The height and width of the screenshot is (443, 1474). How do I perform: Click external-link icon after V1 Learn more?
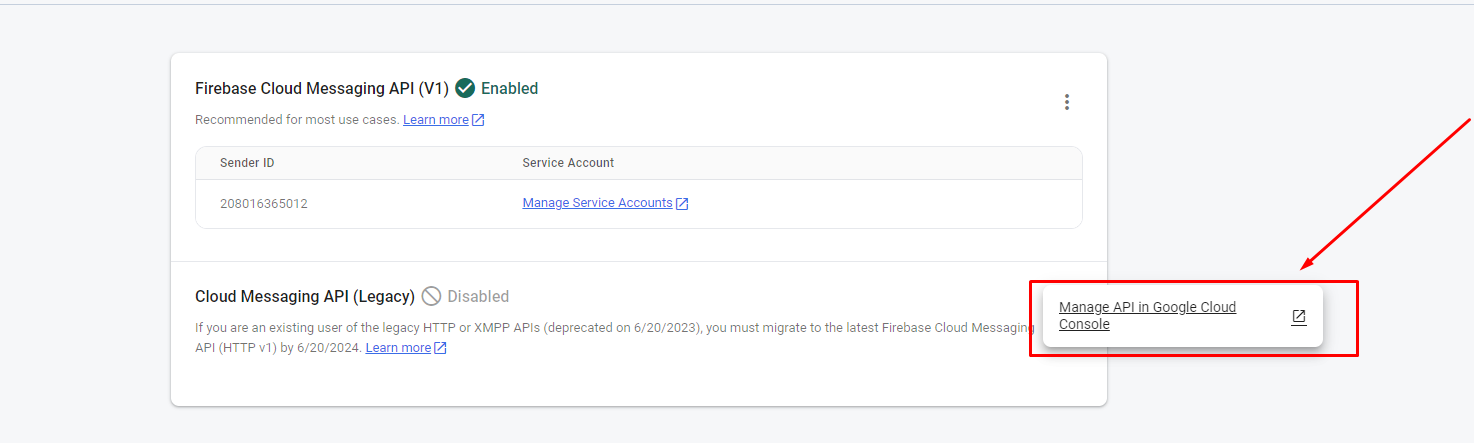[x=478, y=120]
